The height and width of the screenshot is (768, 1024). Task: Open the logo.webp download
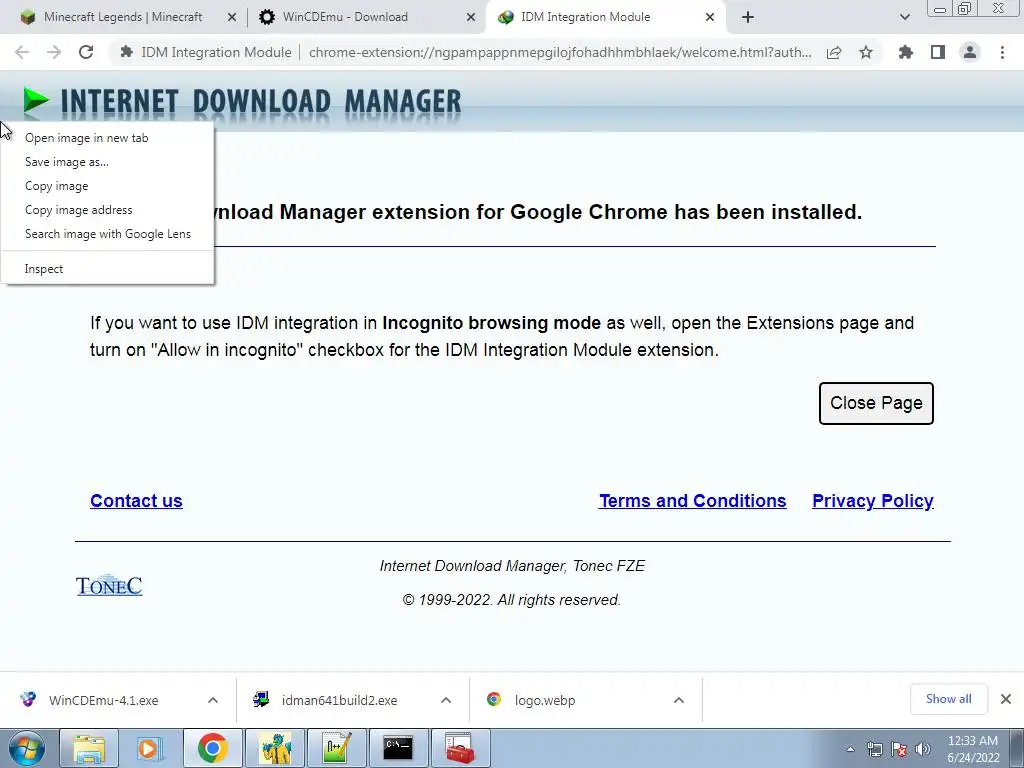pyautogui.click(x=545, y=700)
